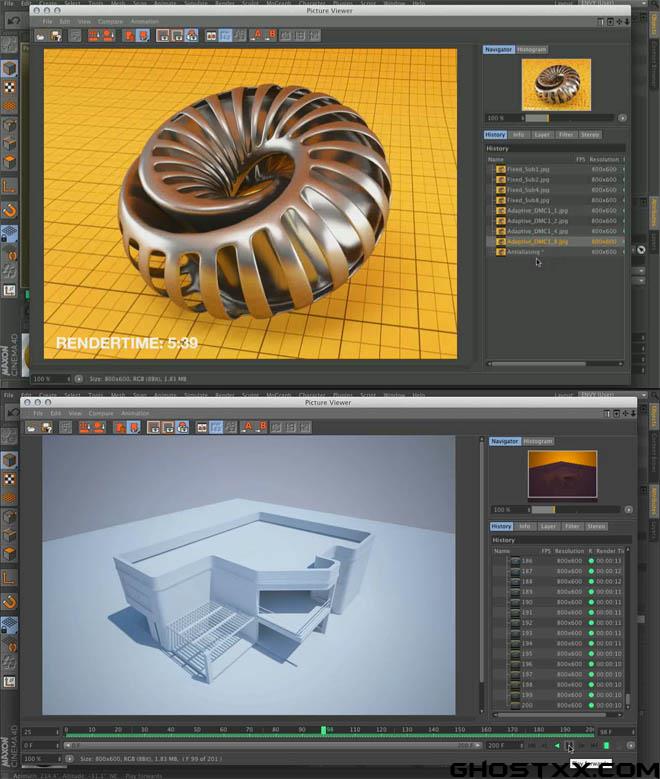
Task: Select Workplane orange grid icon beside torus viewer
Action: coord(9,105)
